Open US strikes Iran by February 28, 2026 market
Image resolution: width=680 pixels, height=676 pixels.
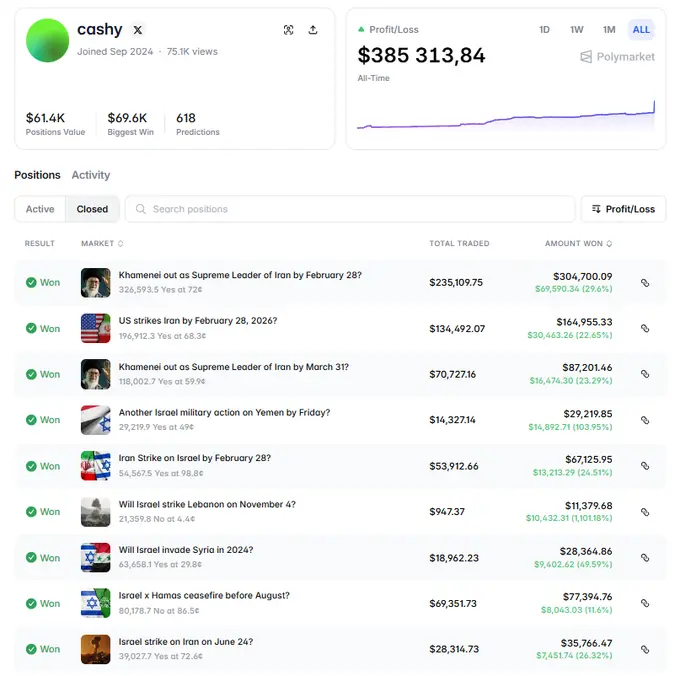pos(198,320)
